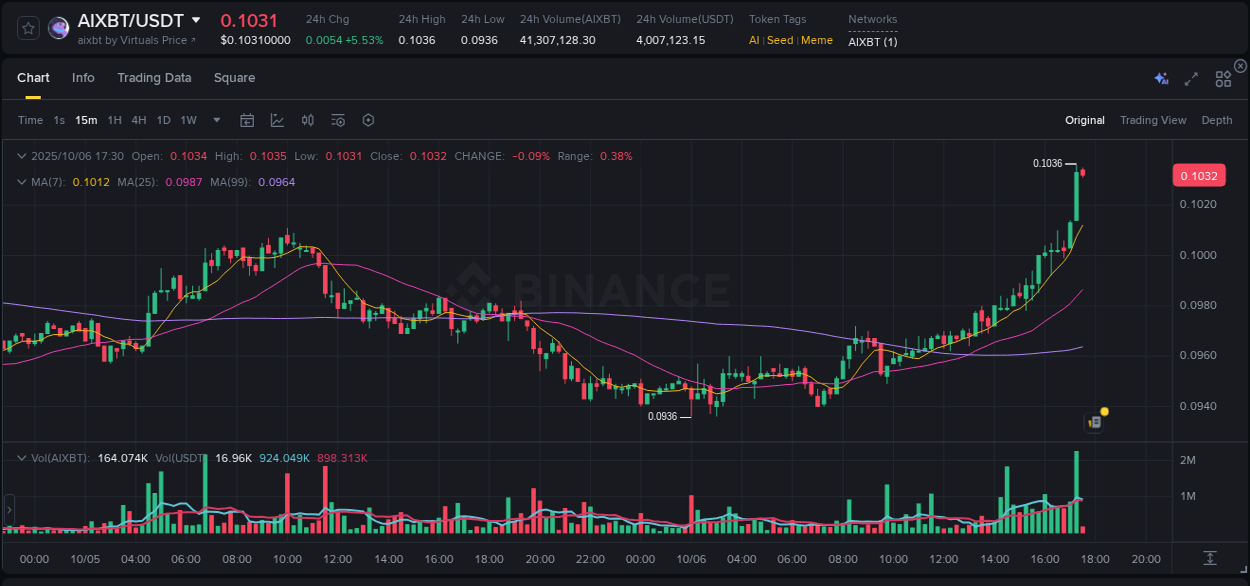Open the chart style selector icon
This screenshot has height=586, width=1250.
(x=277, y=119)
